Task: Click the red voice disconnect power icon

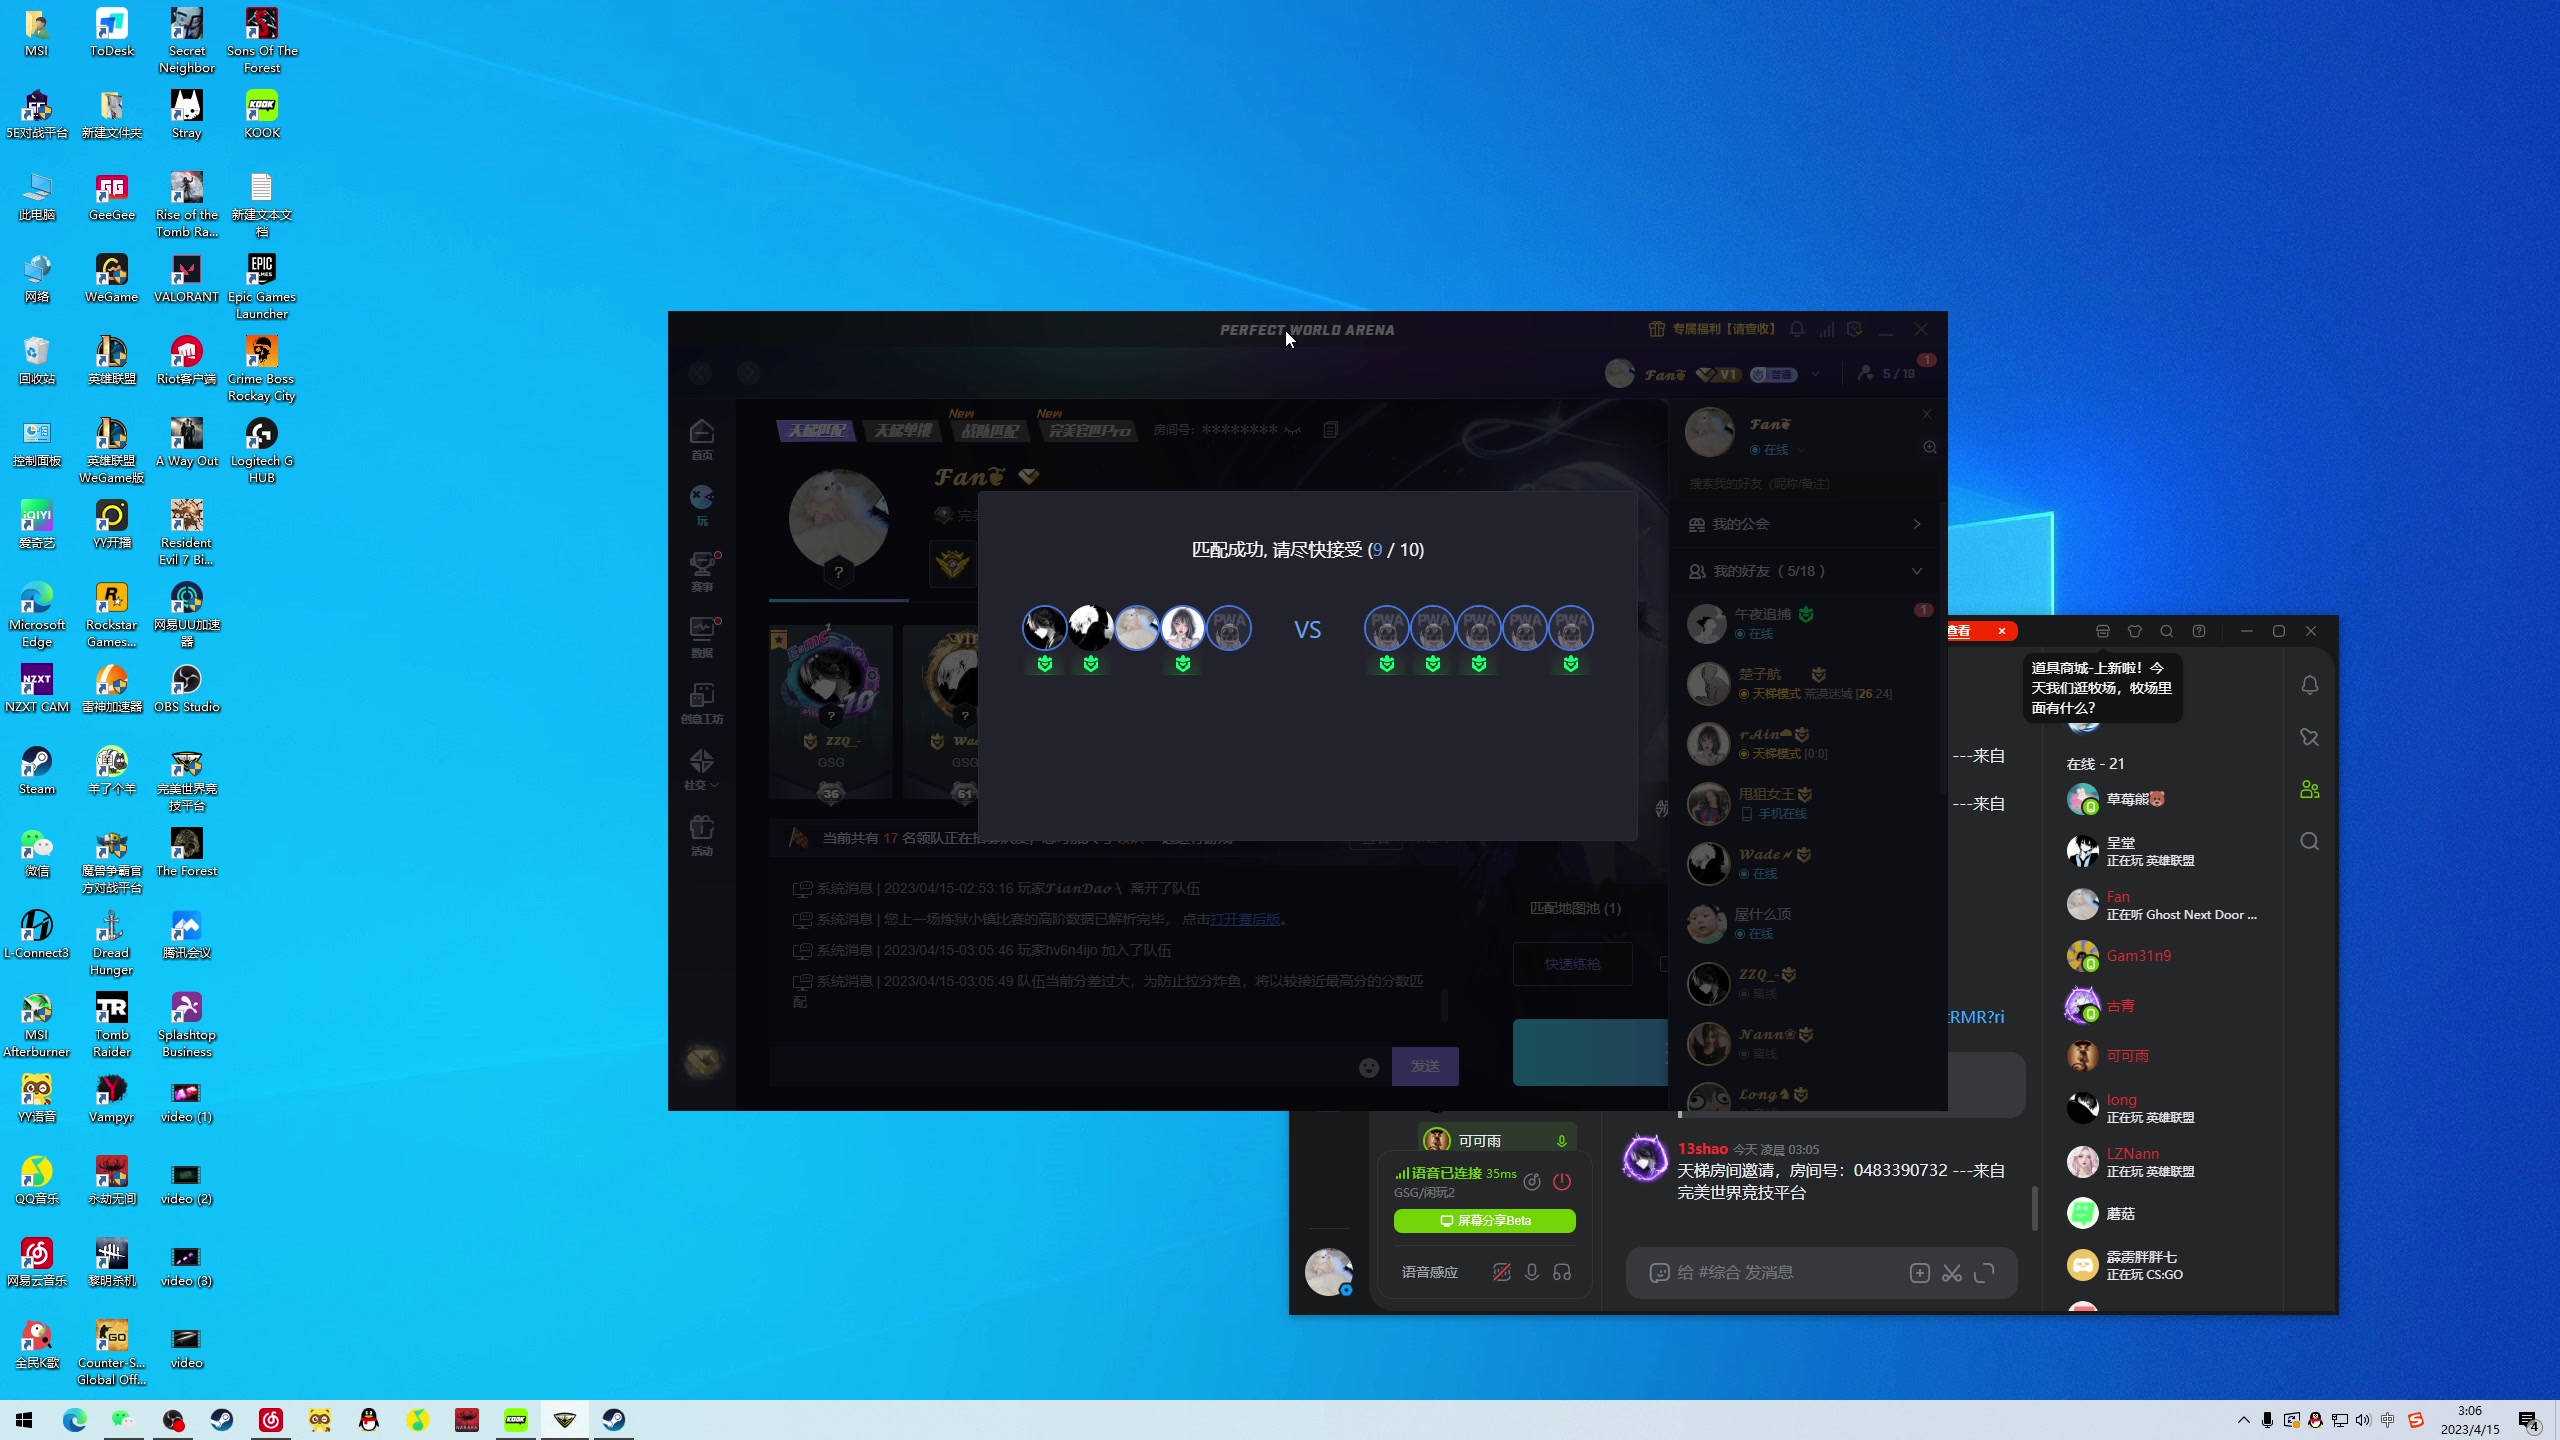Action: pos(1562,1182)
